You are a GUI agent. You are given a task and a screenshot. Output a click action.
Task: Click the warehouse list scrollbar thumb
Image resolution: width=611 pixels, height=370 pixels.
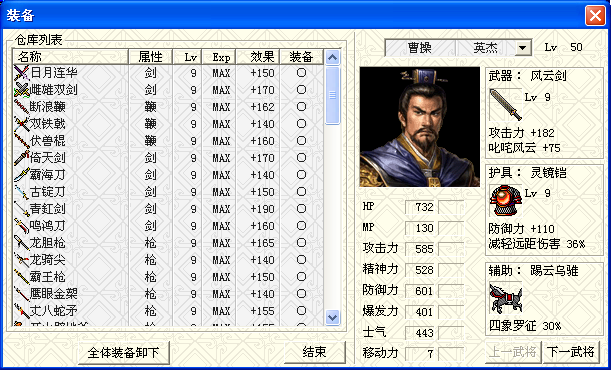click(x=332, y=95)
